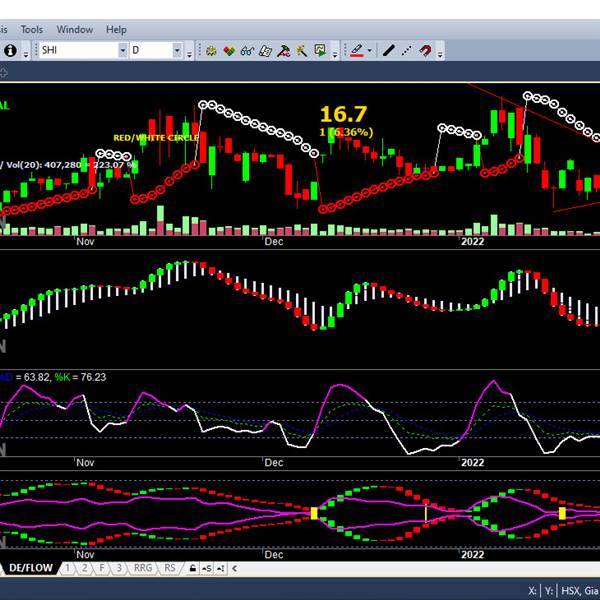
Task: Toggle the sheet lock icon beside tabs
Action: tap(192, 569)
